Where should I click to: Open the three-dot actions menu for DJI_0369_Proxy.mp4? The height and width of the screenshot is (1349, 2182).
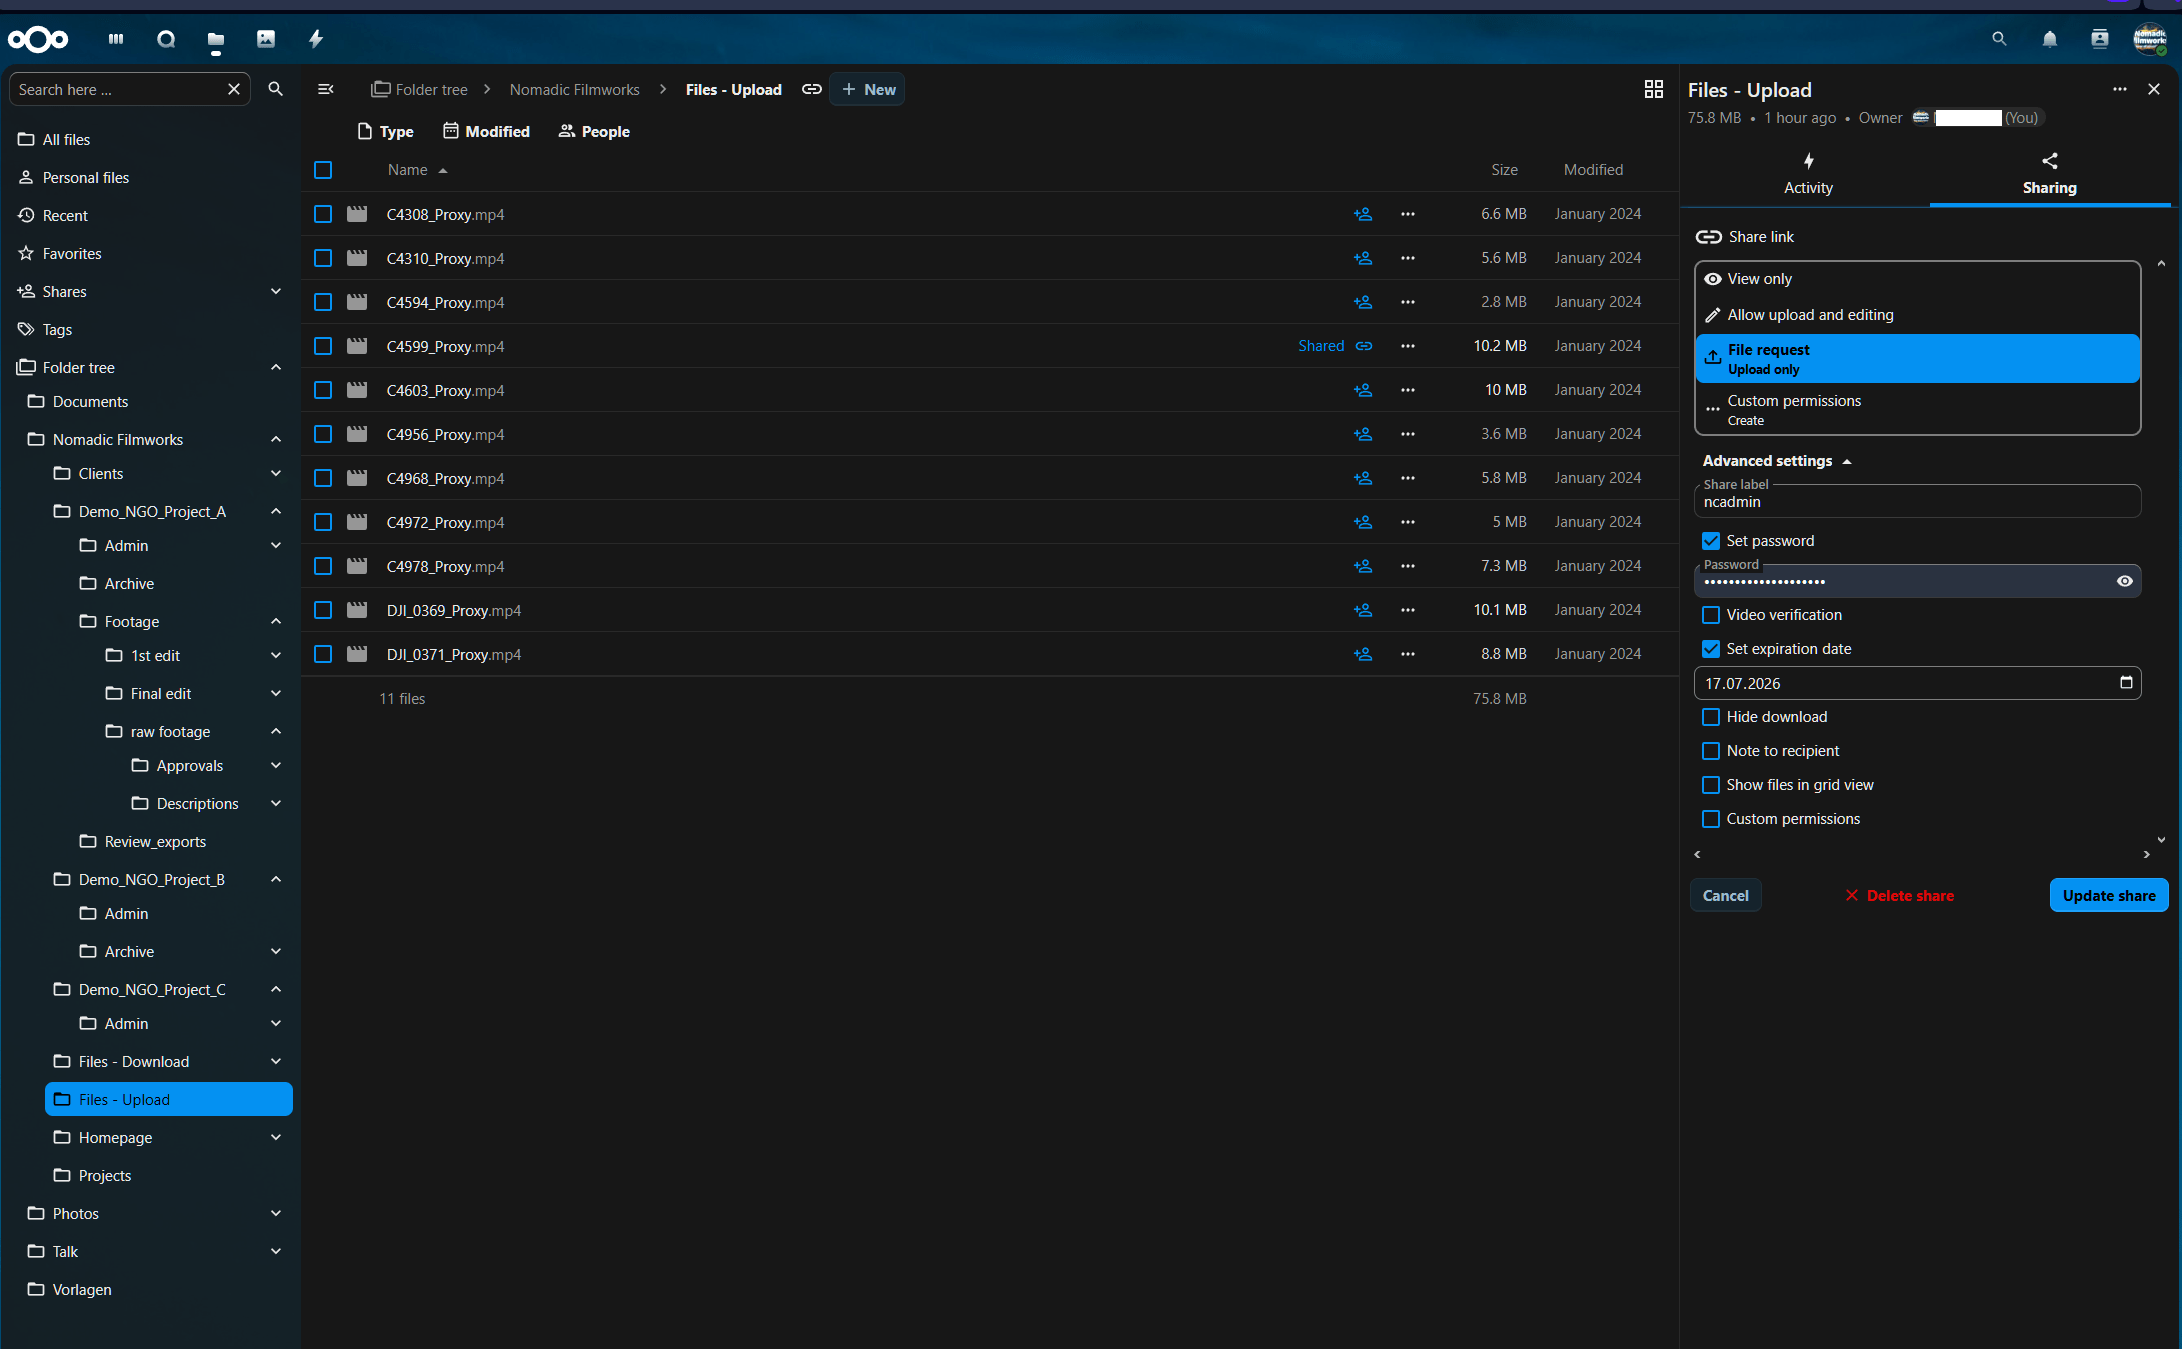coord(1407,610)
